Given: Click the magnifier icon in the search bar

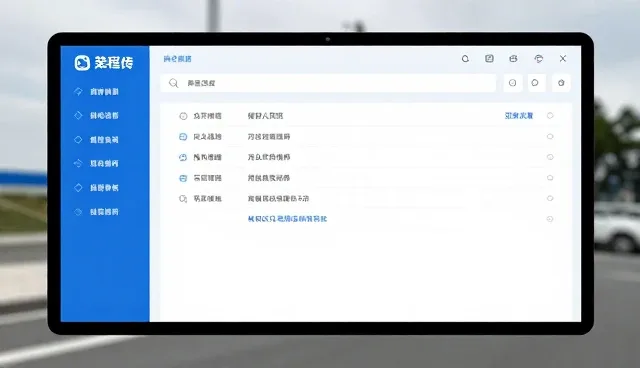Looking at the screenshot, I should coord(173,83).
